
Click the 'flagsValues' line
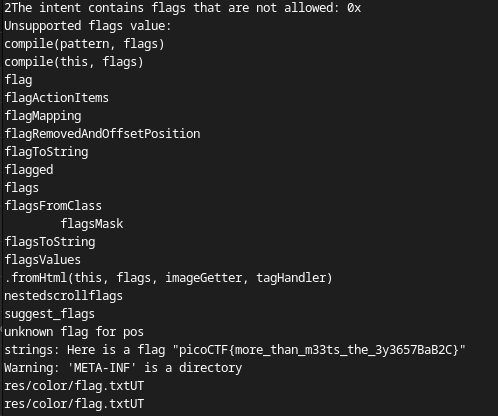pos(43,260)
